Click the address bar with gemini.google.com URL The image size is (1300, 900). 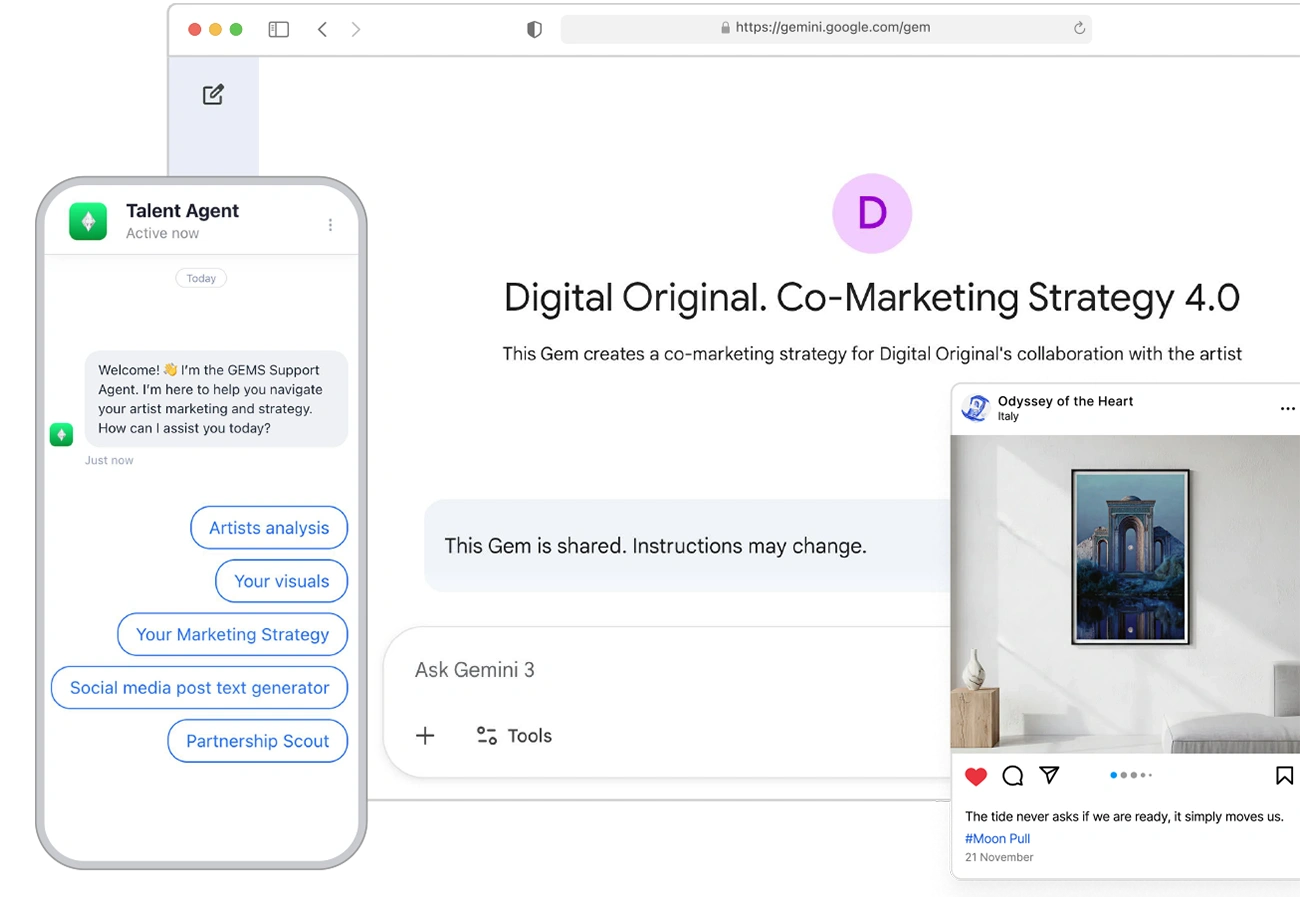tap(826, 28)
